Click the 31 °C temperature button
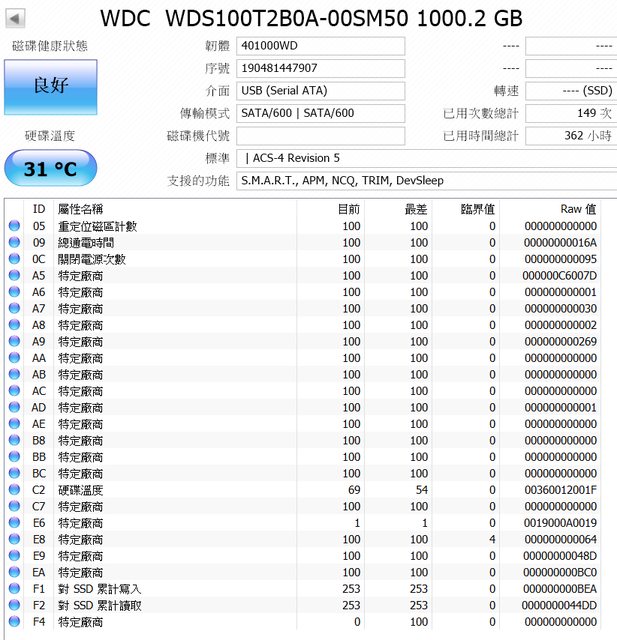617x640 pixels. [50, 168]
